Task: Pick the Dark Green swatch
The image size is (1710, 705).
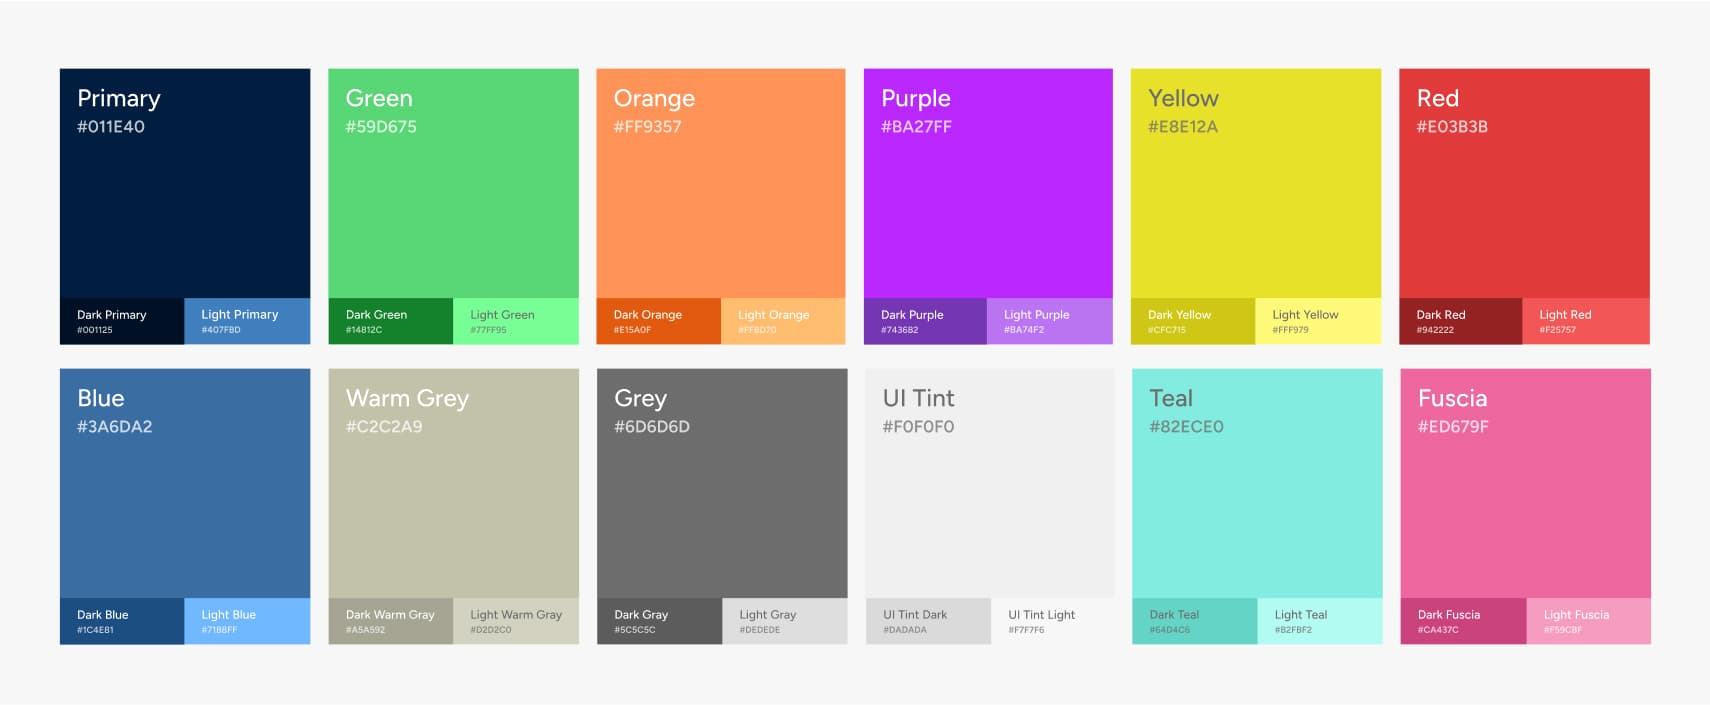Action: [x=390, y=321]
